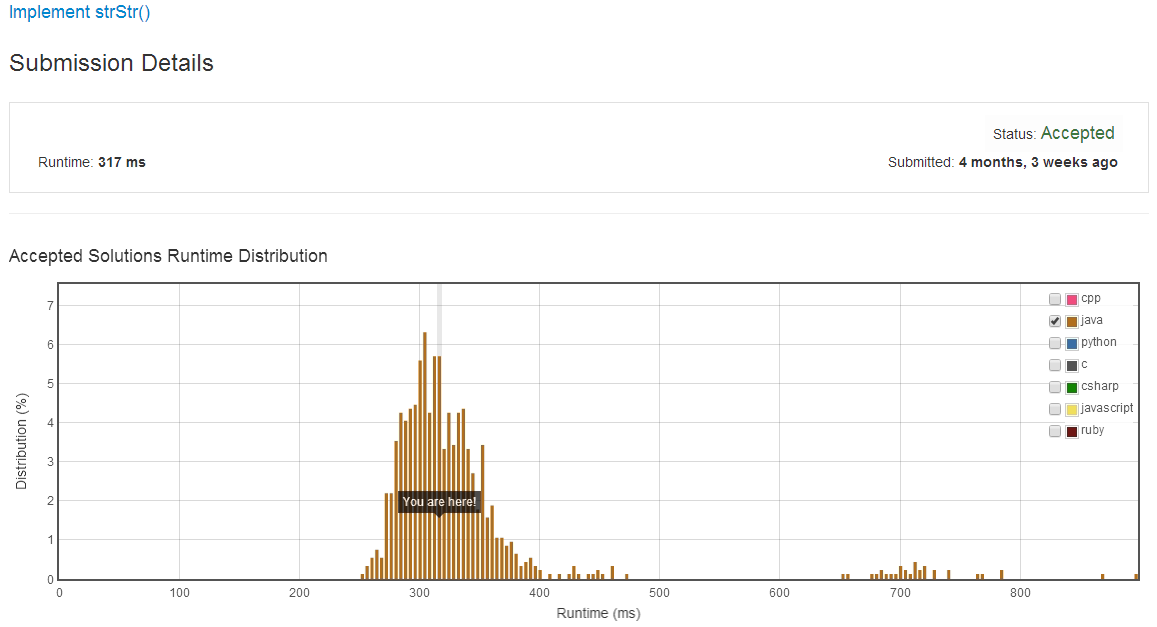Check the javascript language checkbox
Image resolution: width=1157 pixels, height=627 pixels.
point(1055,409)
